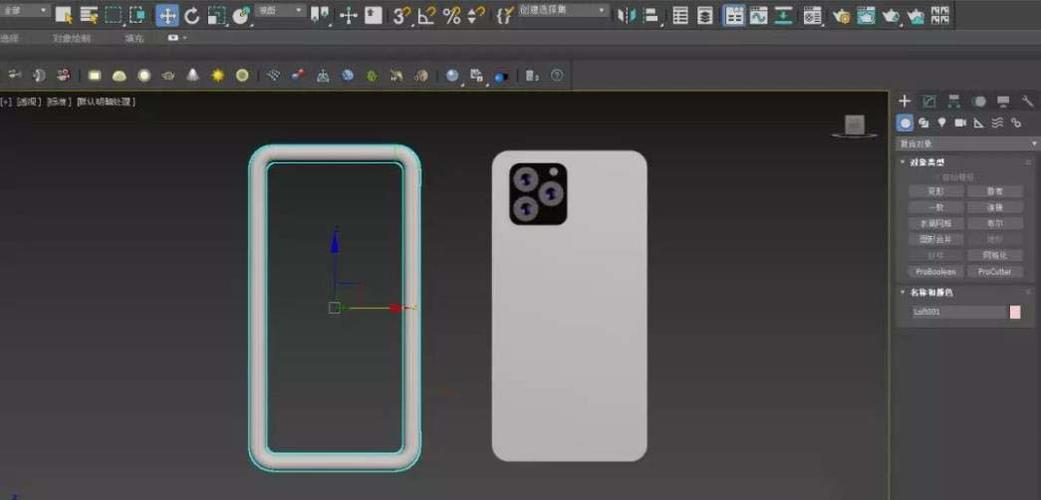Open the Material Editor
Screen dimensions: 1041x500
[813, 15]
